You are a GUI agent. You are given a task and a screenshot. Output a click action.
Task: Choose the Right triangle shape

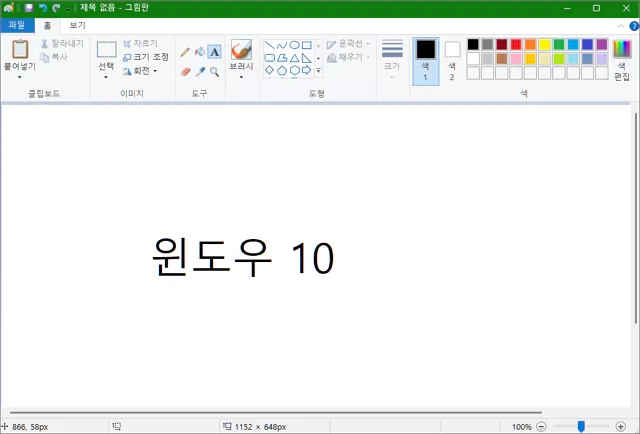(307, 58)
